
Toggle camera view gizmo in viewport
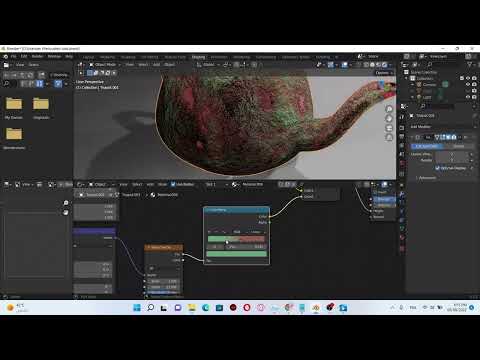(389, 128)
